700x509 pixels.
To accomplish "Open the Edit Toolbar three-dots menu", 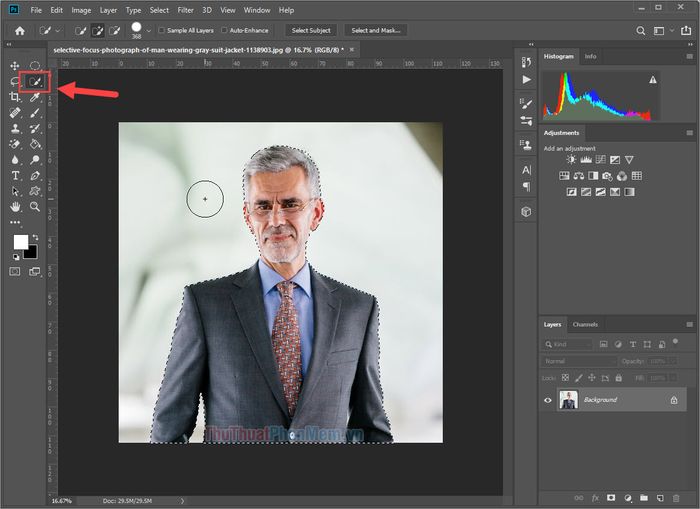I will point(15,222).
